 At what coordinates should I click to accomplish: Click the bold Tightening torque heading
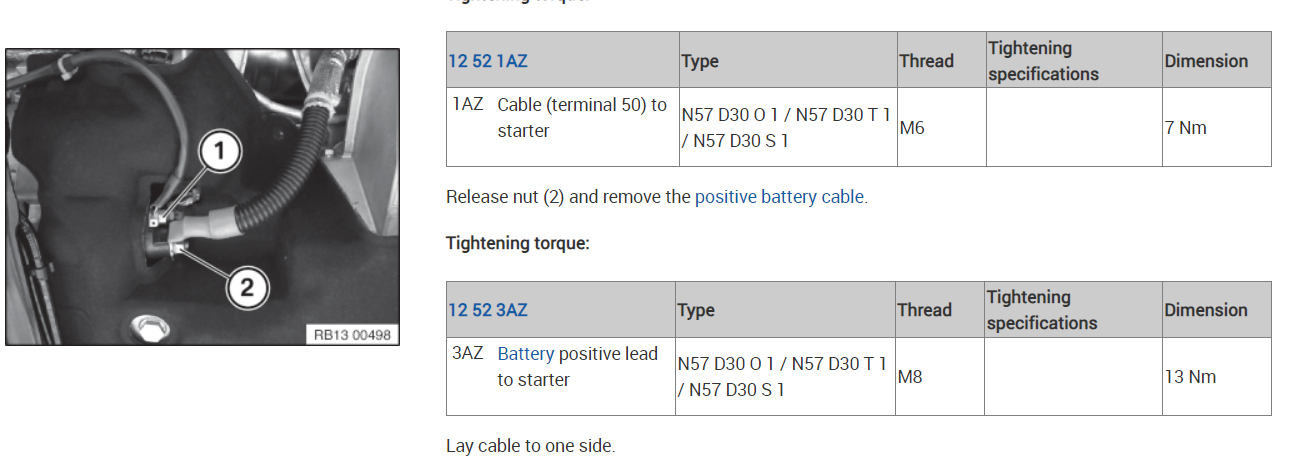point(518,243)
